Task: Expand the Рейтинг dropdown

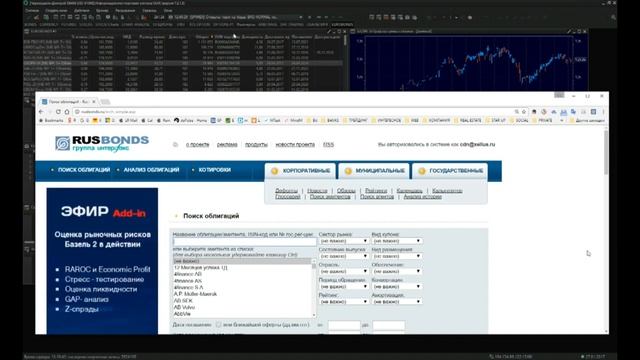Action: click(x=344, y=302)
